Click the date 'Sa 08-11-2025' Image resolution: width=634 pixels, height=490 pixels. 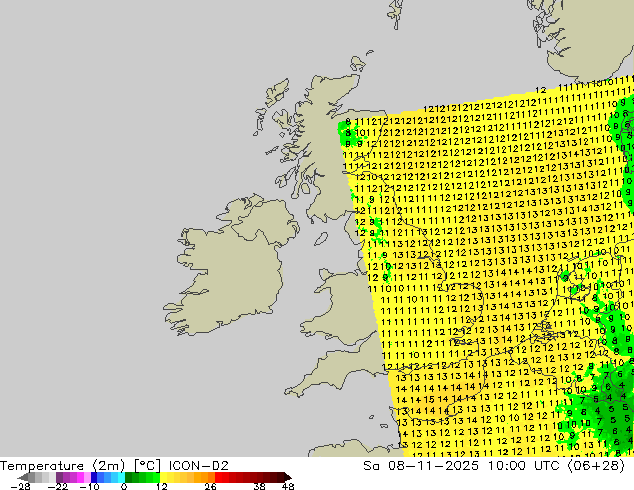[421, 466]
